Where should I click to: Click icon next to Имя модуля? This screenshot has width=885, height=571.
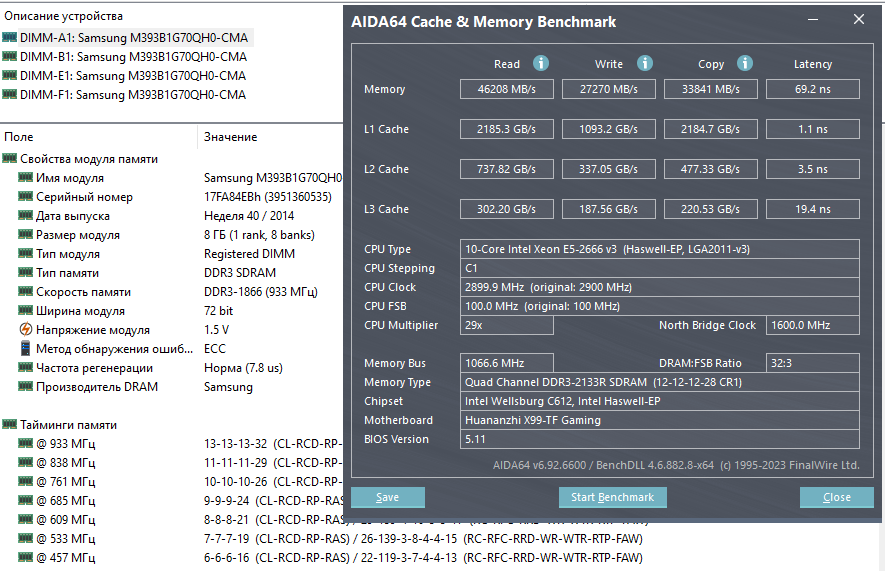coord(25,178)
